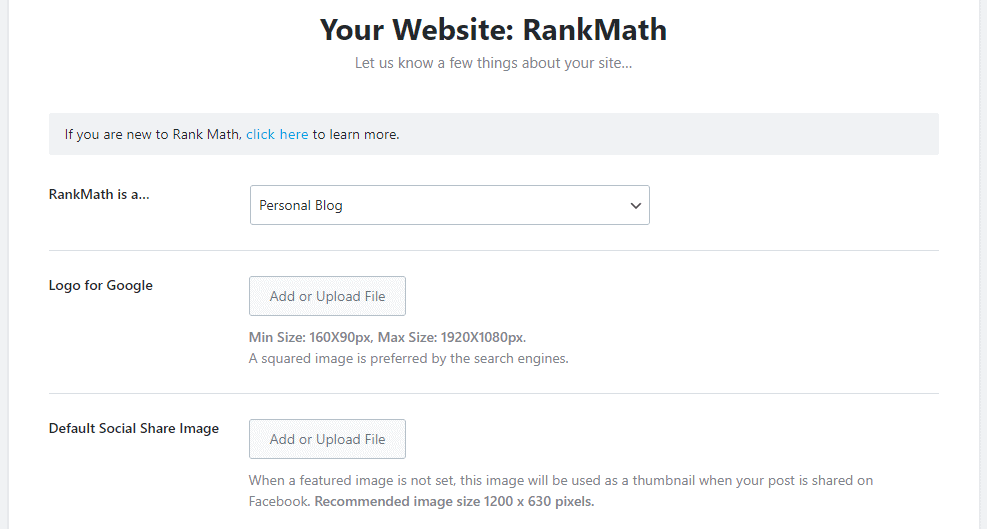The image size is (987, 529).
Task: Click the chevron arrow of the site type dropdown
Action: click(x=635, y=205)
